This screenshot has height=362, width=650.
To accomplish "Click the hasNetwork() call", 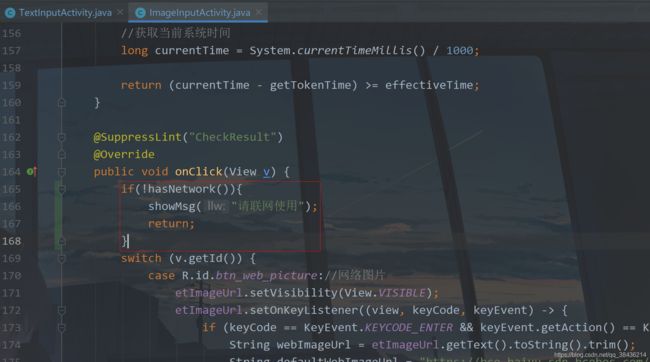I will [188, 189].
